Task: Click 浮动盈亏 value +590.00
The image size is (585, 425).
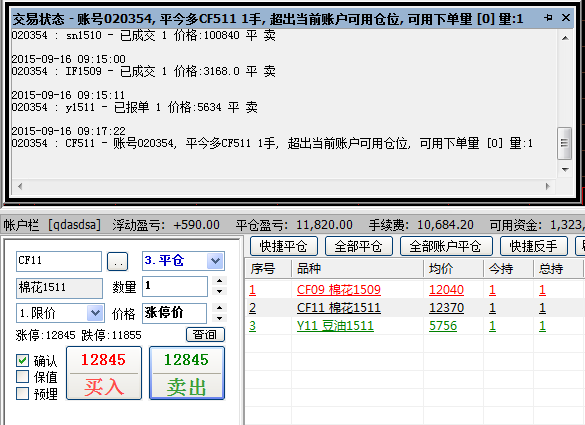Action: tap(197, 225)
